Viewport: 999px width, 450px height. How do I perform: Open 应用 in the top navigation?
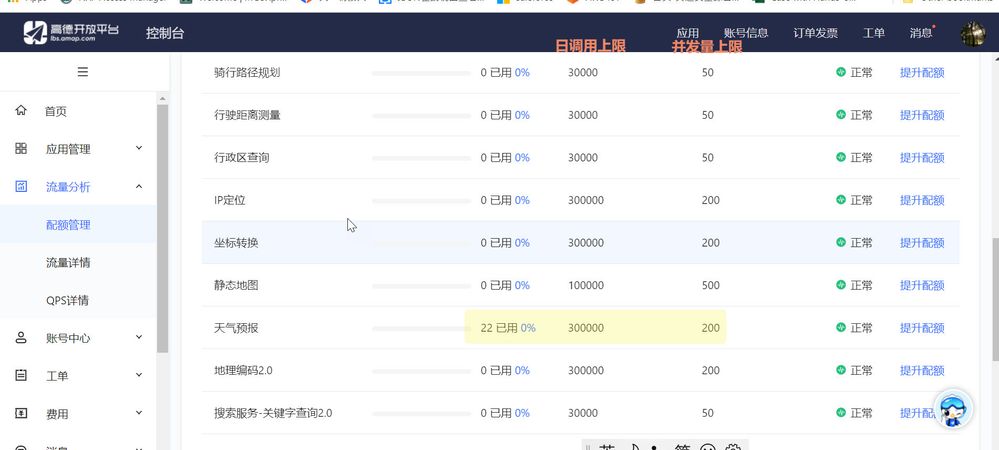click(687, 33)
